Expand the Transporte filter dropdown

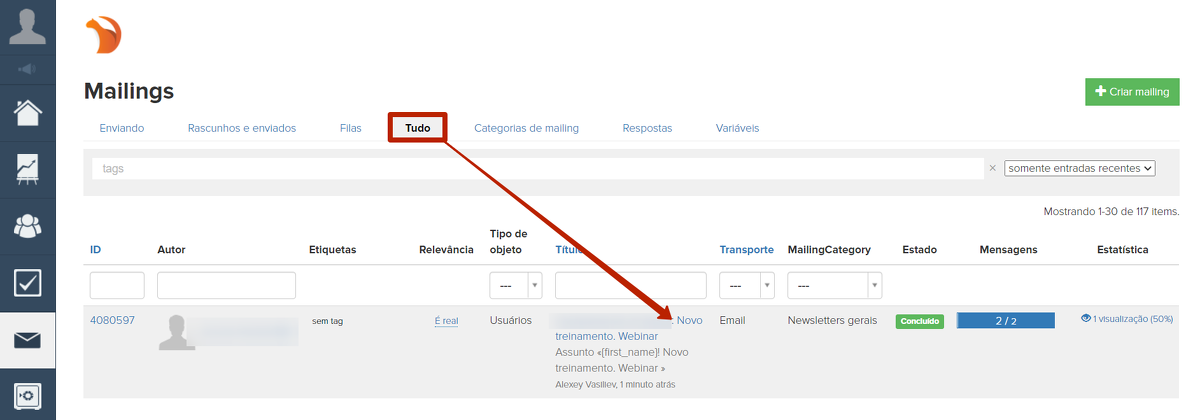tap(745, 285)
